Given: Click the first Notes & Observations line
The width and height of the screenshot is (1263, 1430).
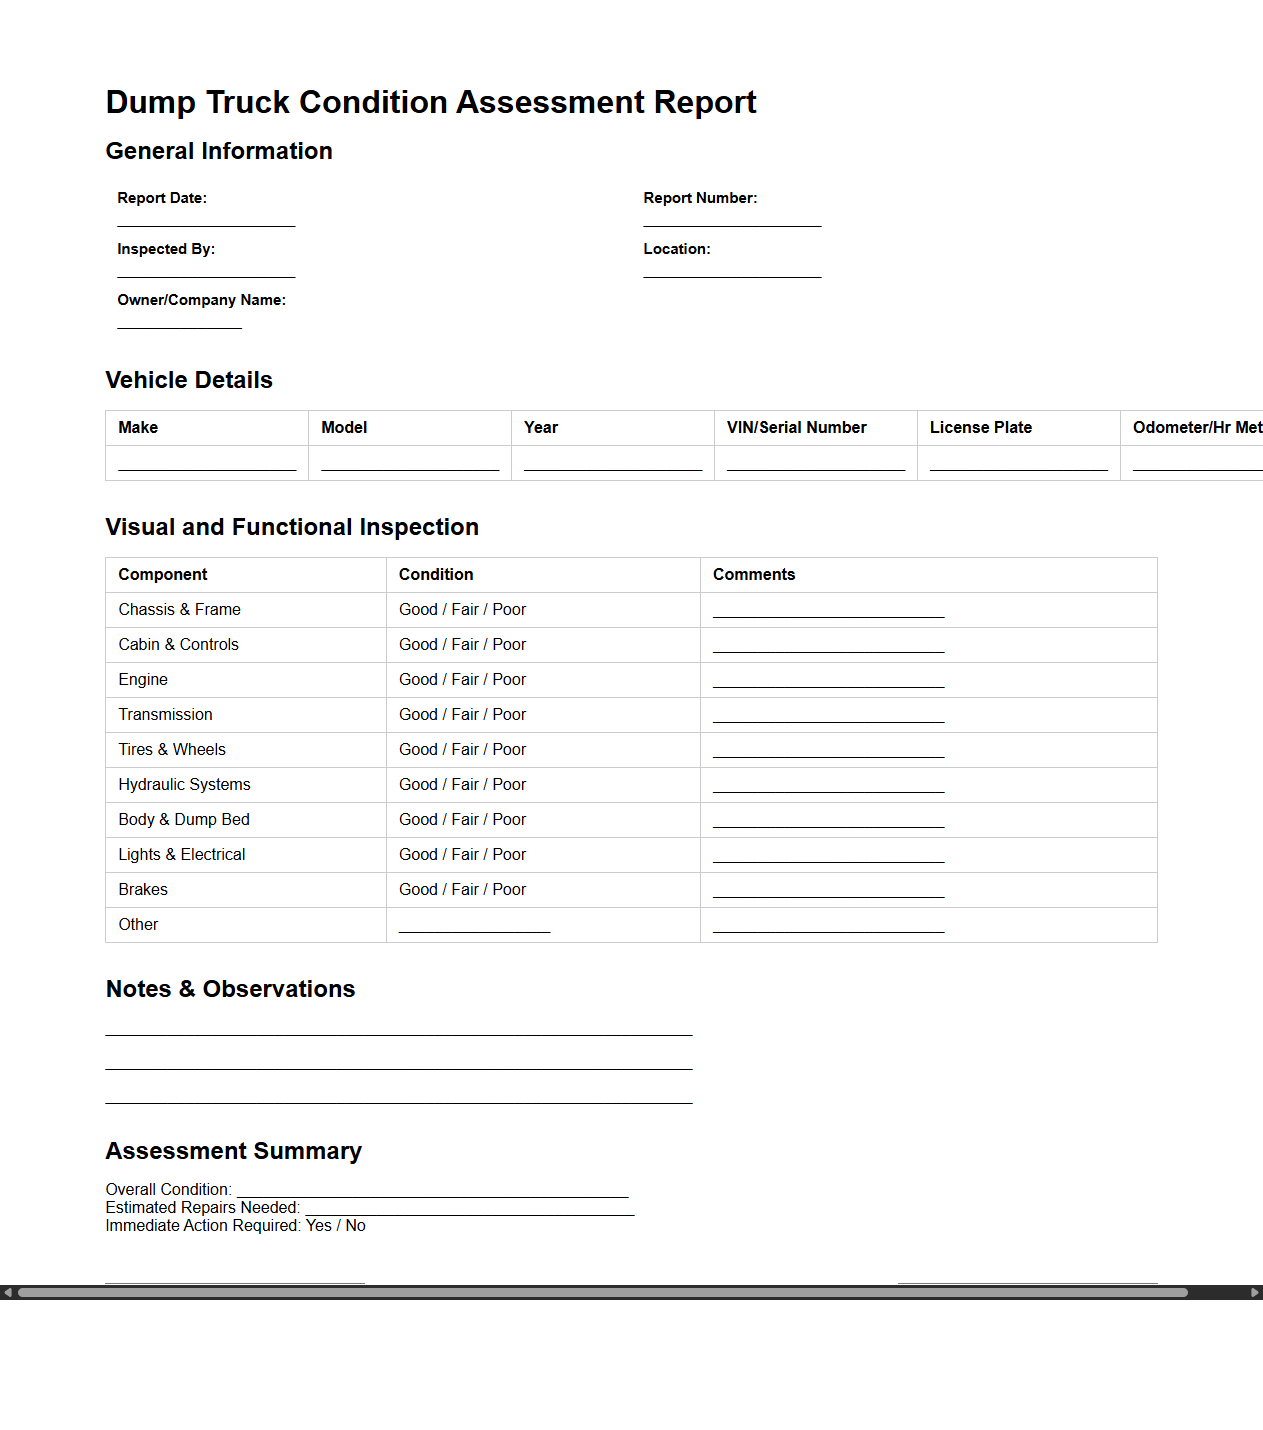Looking at the screenshot, I should tap(398, 1033).
